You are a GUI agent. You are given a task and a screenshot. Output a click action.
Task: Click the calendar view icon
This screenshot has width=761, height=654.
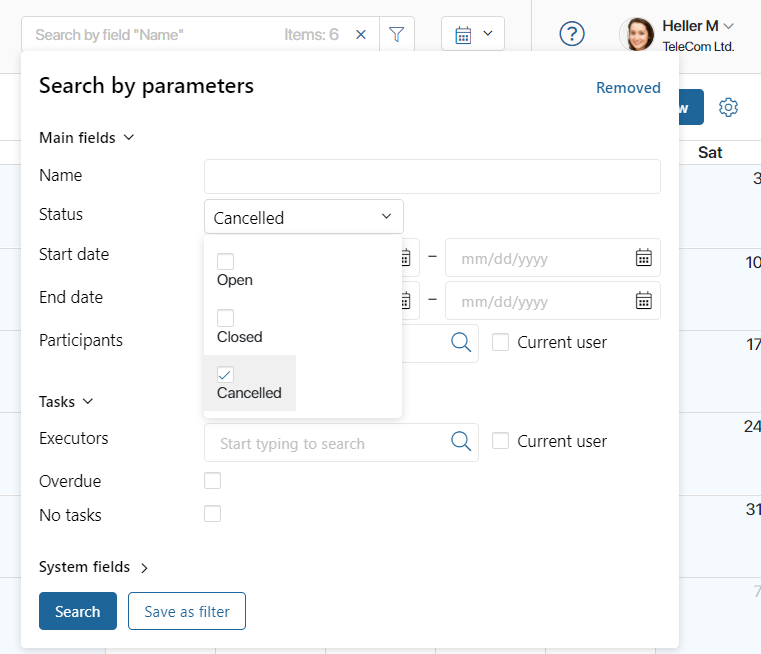click(x=463, y=35)
